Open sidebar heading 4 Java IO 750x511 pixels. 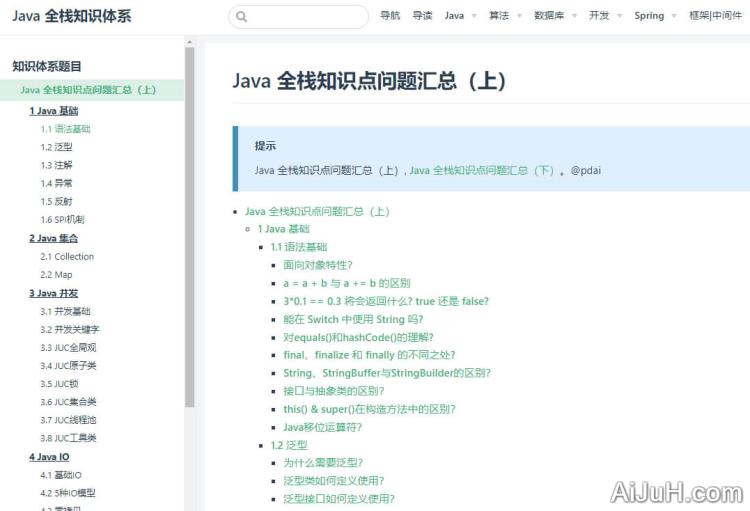[49, 457]
